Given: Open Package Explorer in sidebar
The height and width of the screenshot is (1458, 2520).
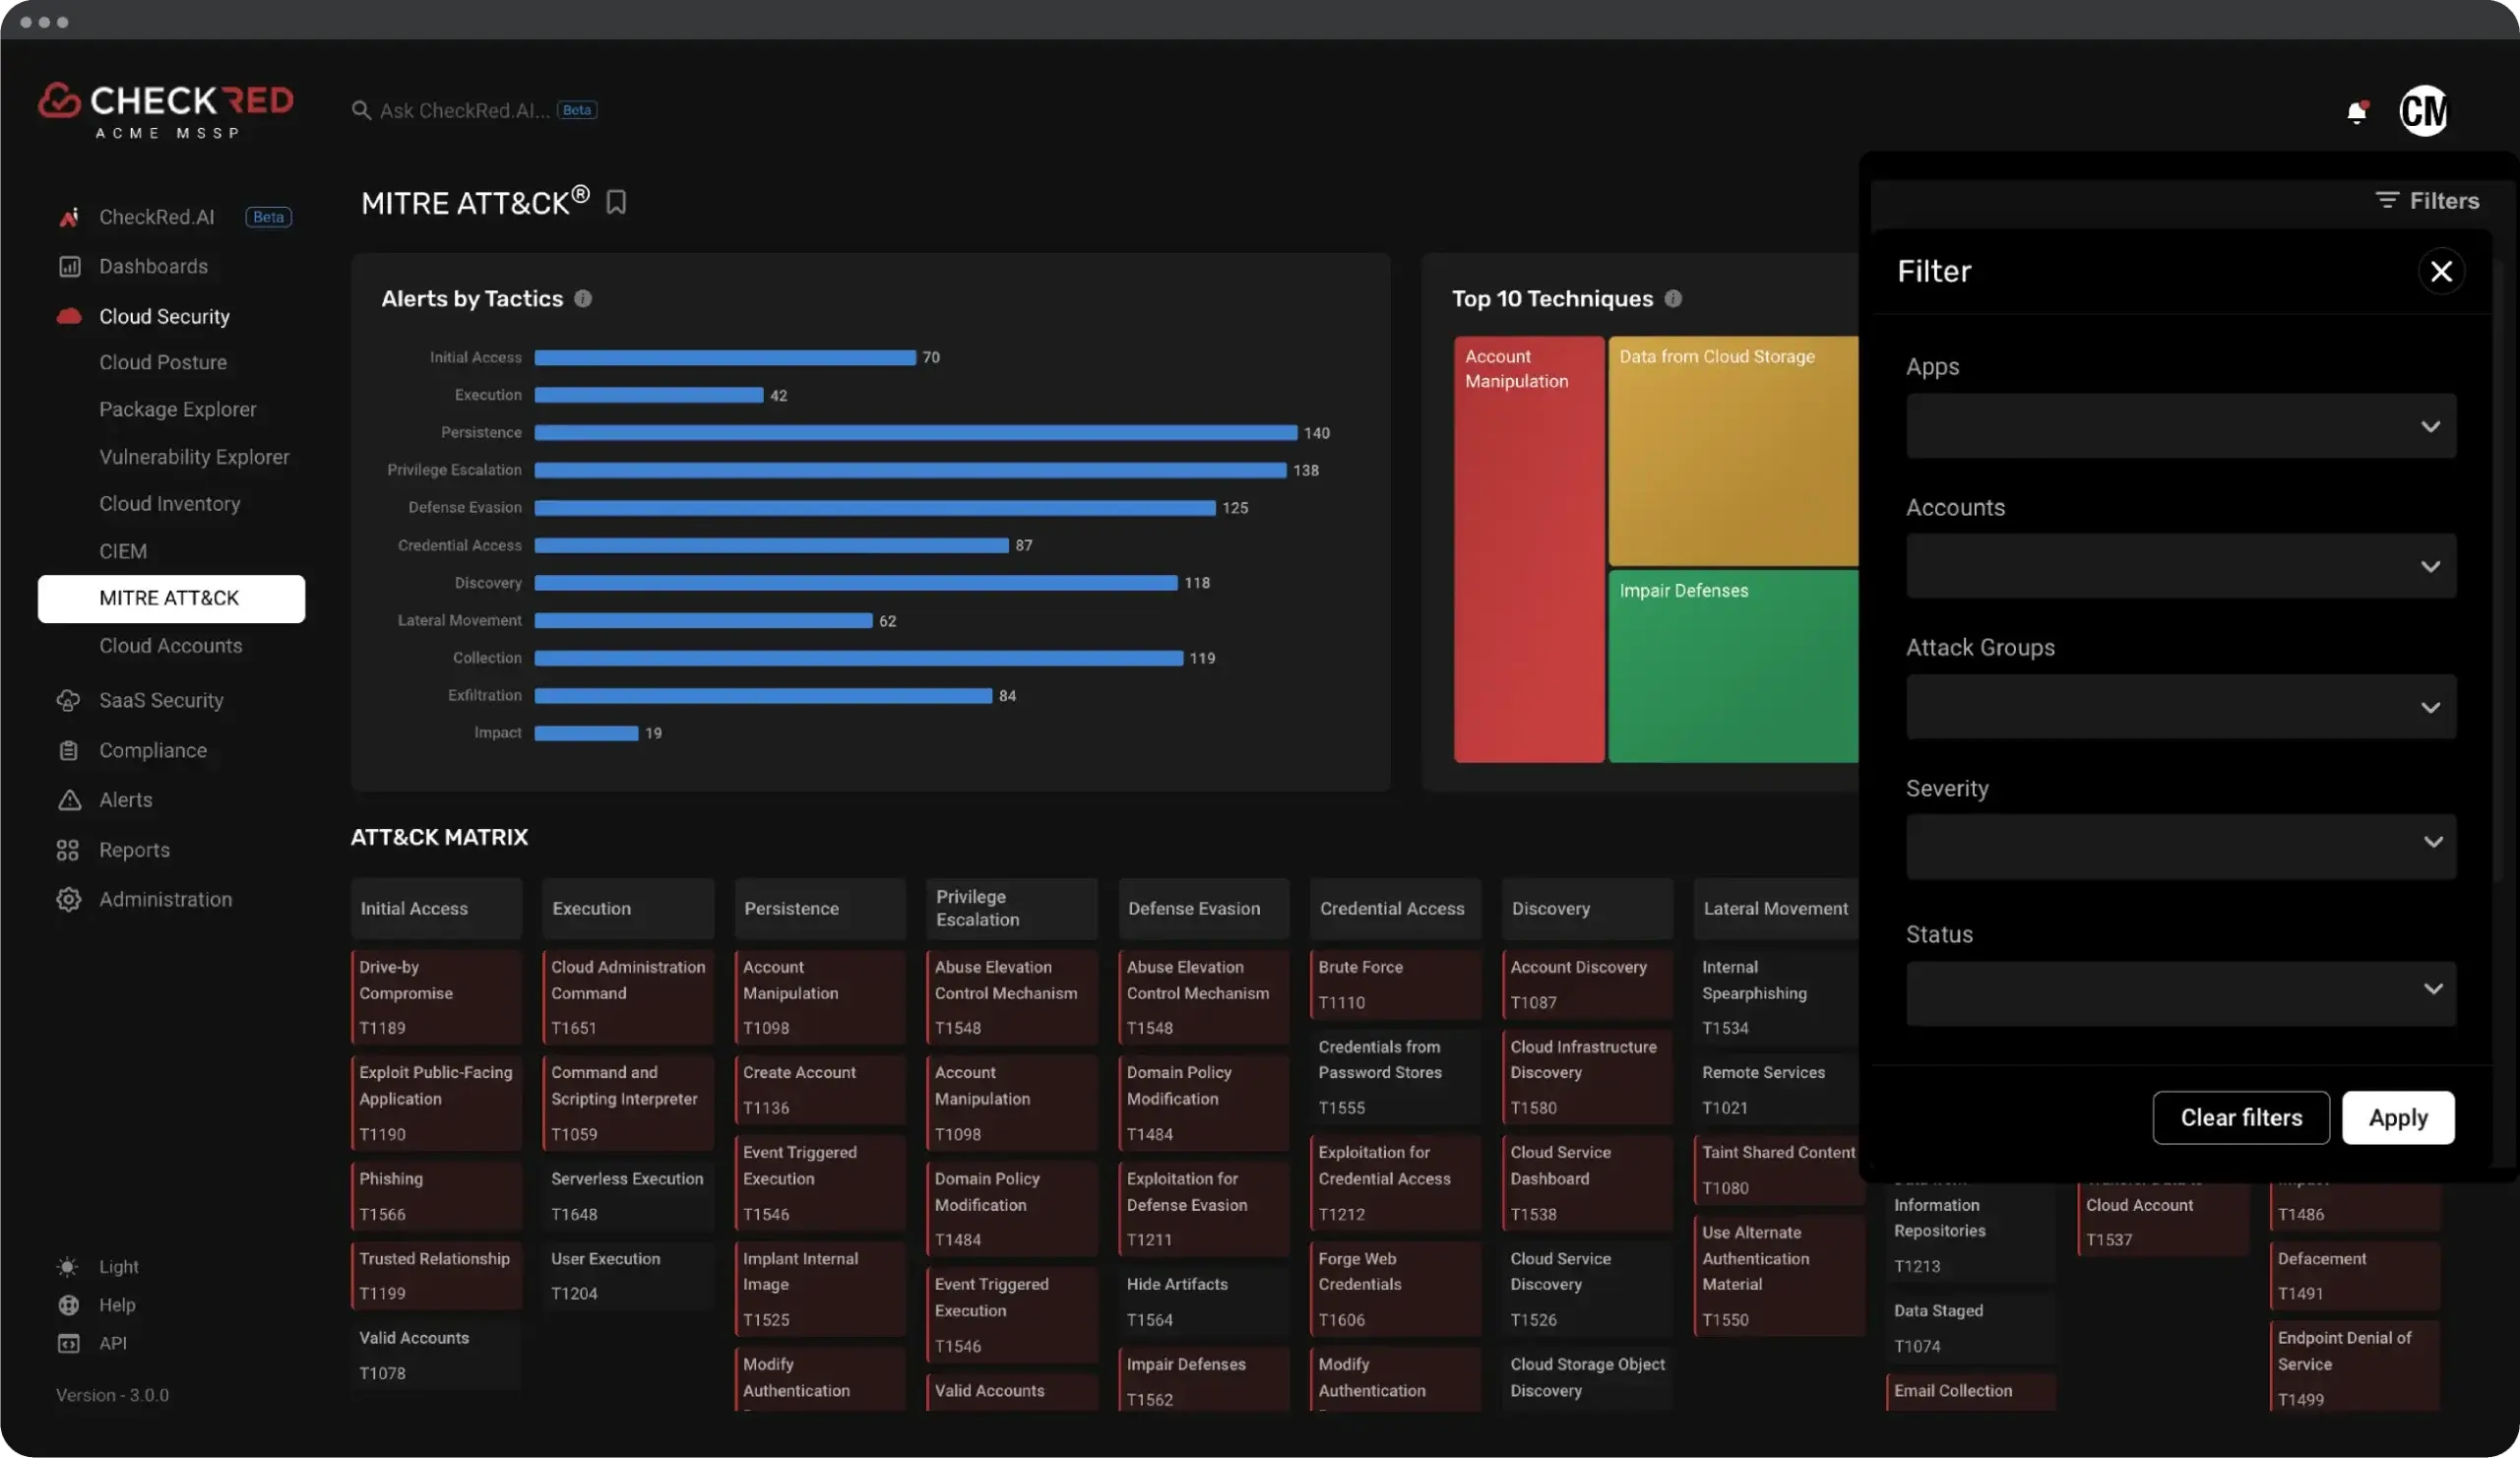Looking at the screenshot, I should click(177, 409).
